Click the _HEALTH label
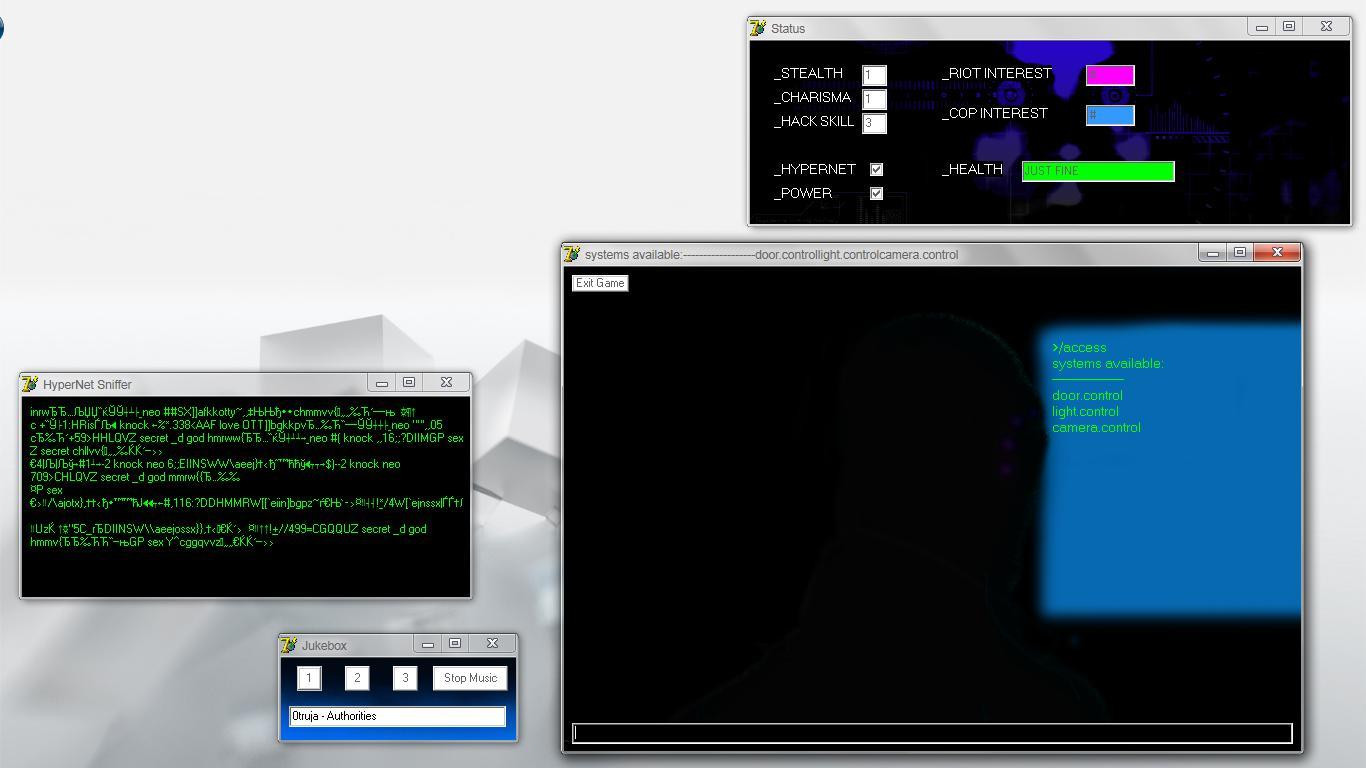 (973, 169)
